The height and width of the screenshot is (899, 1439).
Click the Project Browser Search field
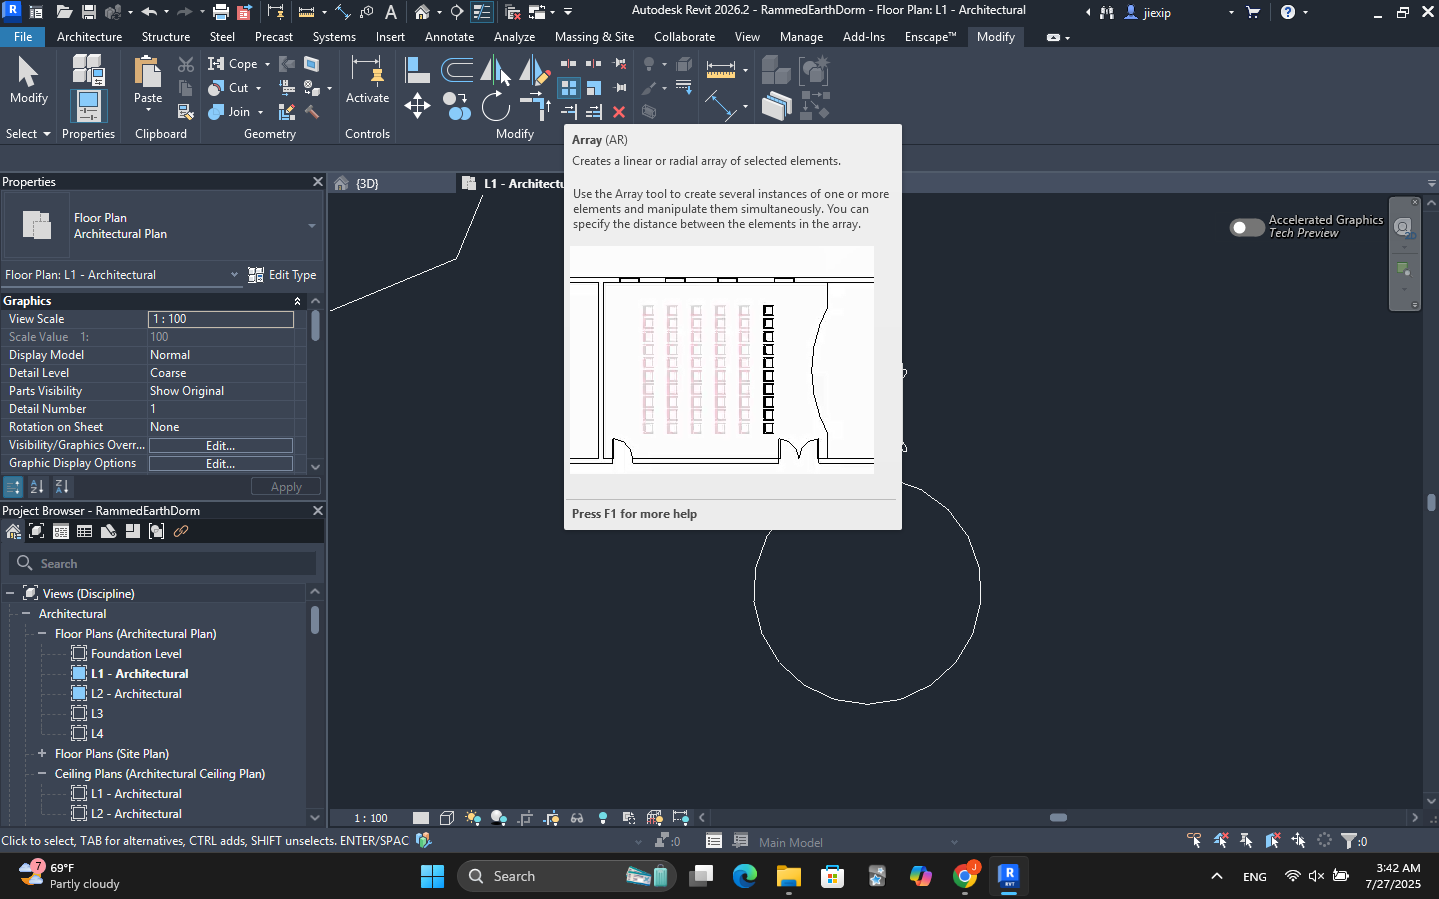point(164,564)
